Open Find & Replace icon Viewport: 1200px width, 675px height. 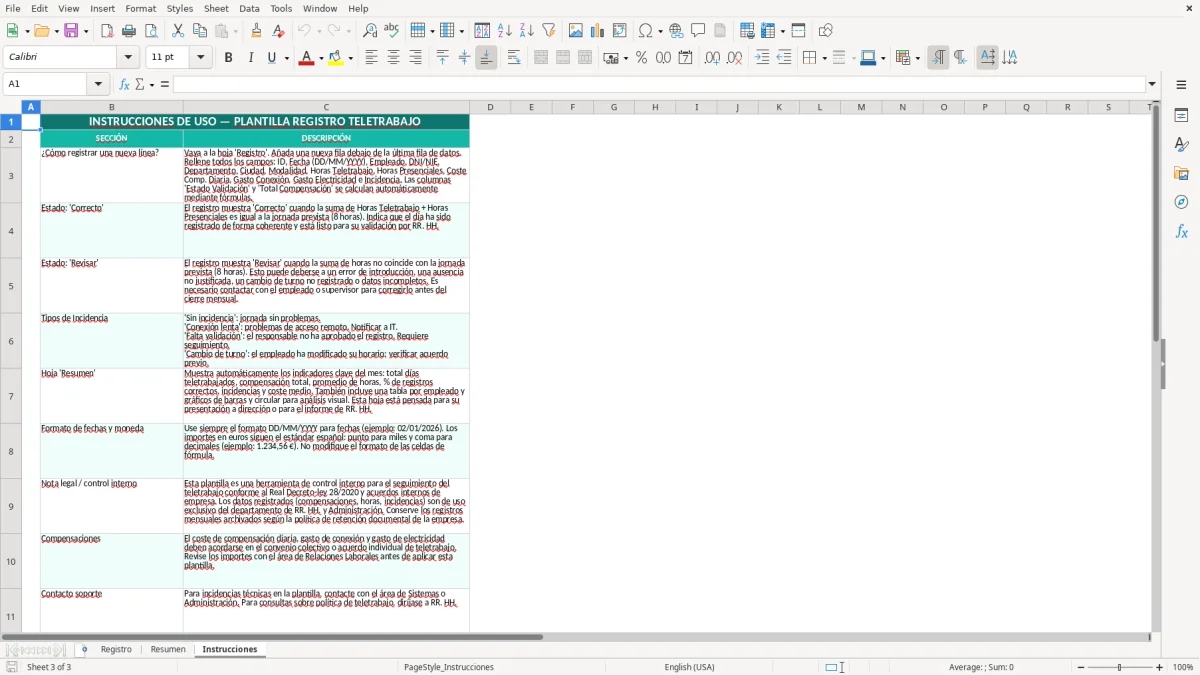tap(370, 31)
